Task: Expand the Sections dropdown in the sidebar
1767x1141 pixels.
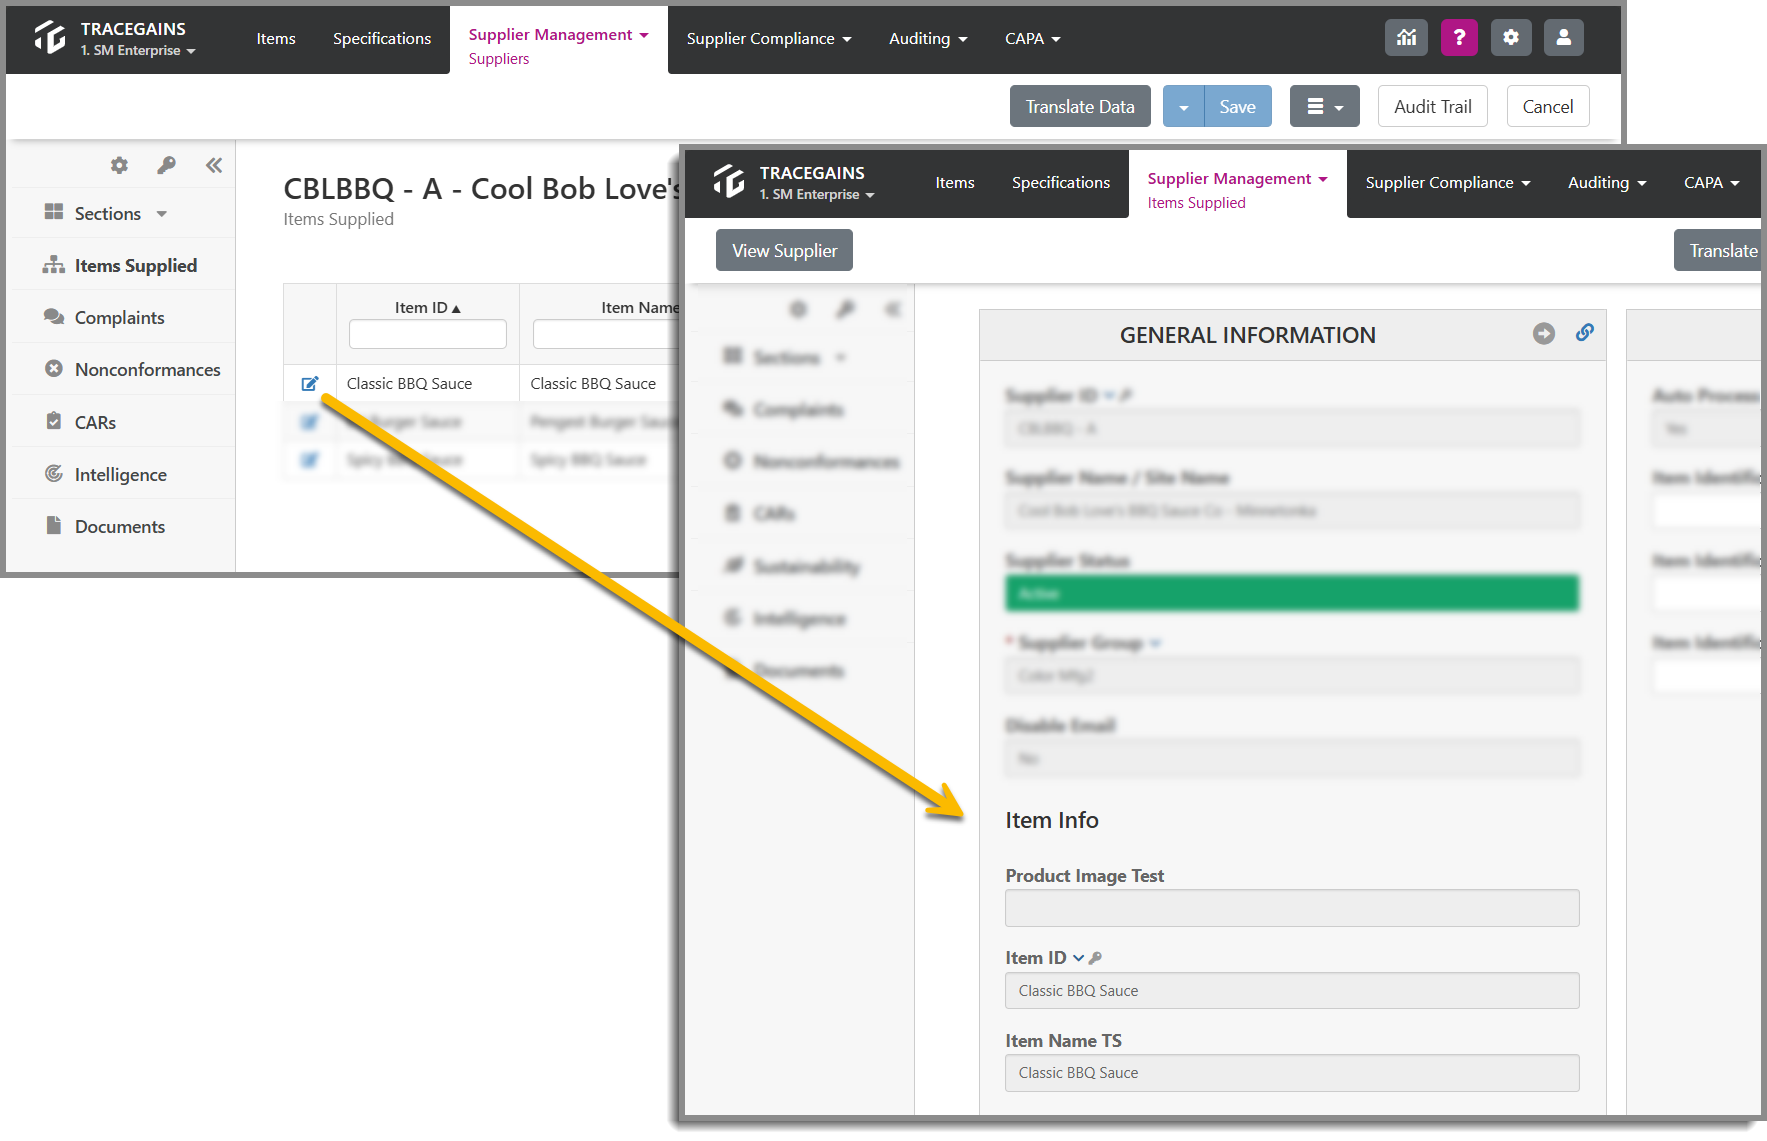Action: pos(161,213)
